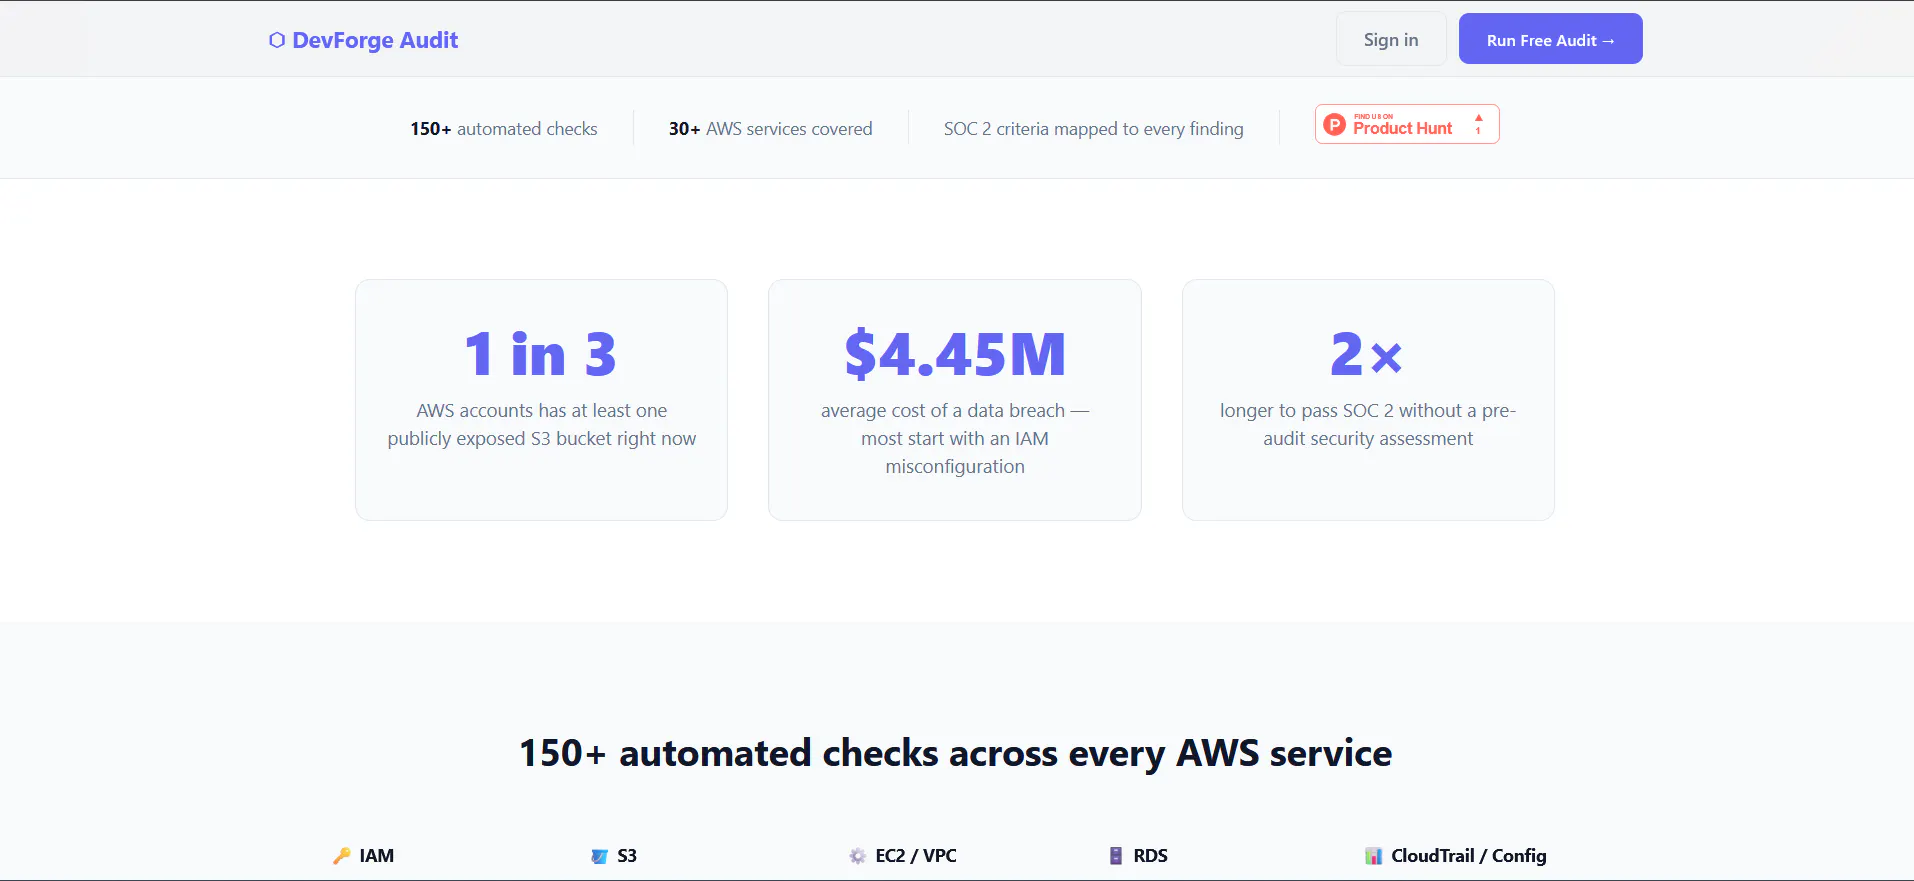Click the gear icon beside EC2 / VPC
Image resolution: width=1914 pixels, height=881 pixels.
click(857, 856)
